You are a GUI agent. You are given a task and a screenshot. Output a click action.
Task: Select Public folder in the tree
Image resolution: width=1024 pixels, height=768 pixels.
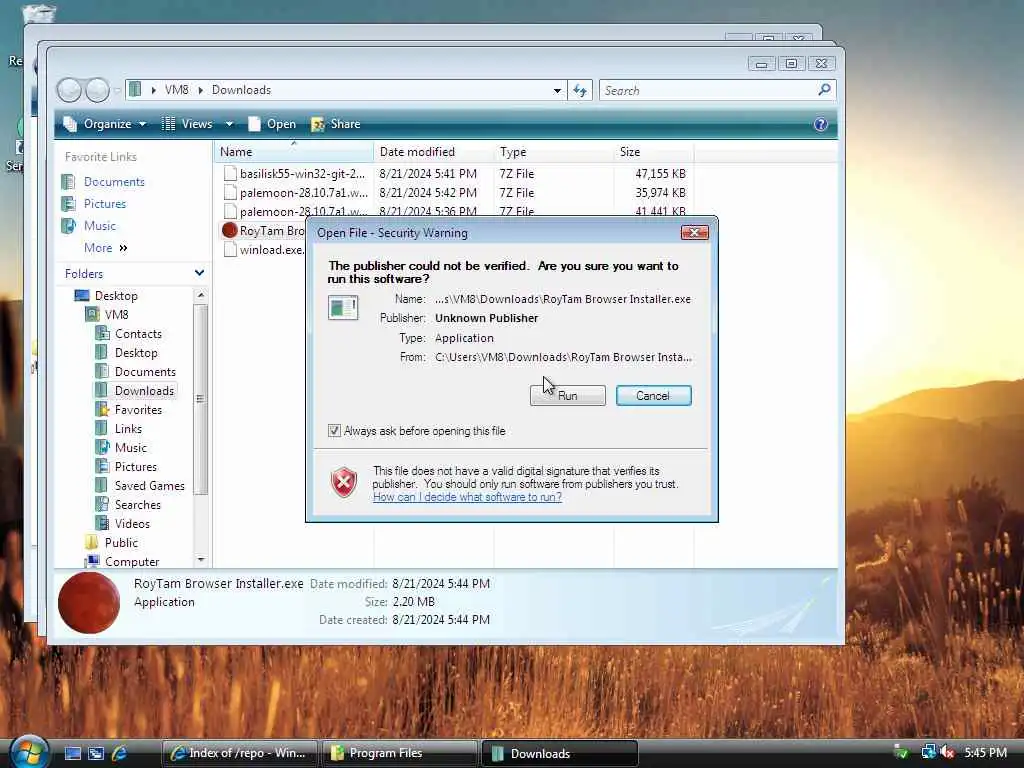(x=121, y=543)
